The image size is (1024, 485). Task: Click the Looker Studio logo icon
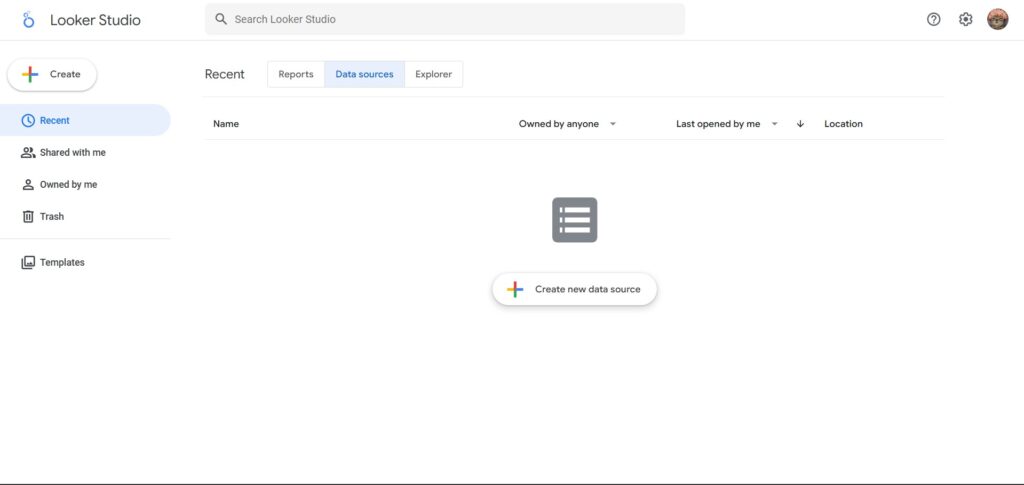coord(28,20)
